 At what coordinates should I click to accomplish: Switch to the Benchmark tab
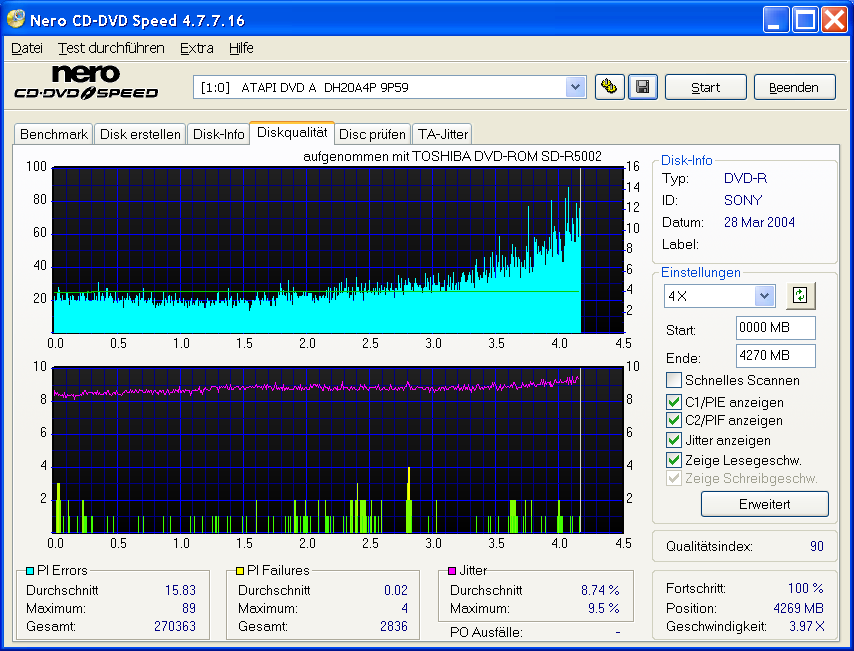pyautogui.click(x=54, y=134)
